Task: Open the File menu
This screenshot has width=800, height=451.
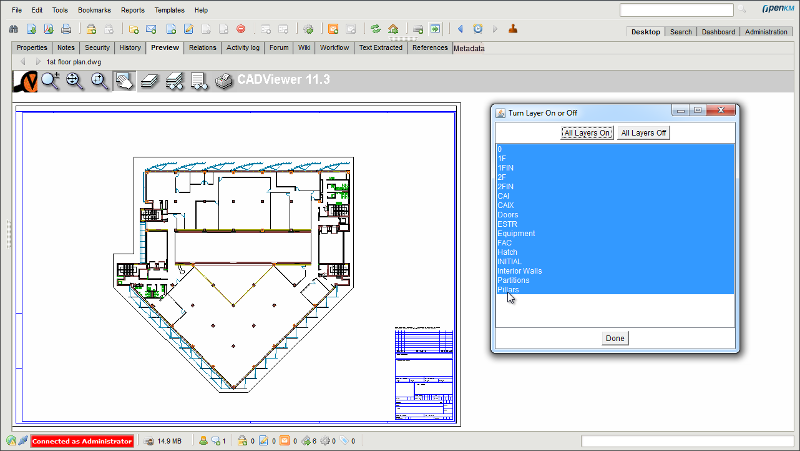Action: tap(17, 10)
